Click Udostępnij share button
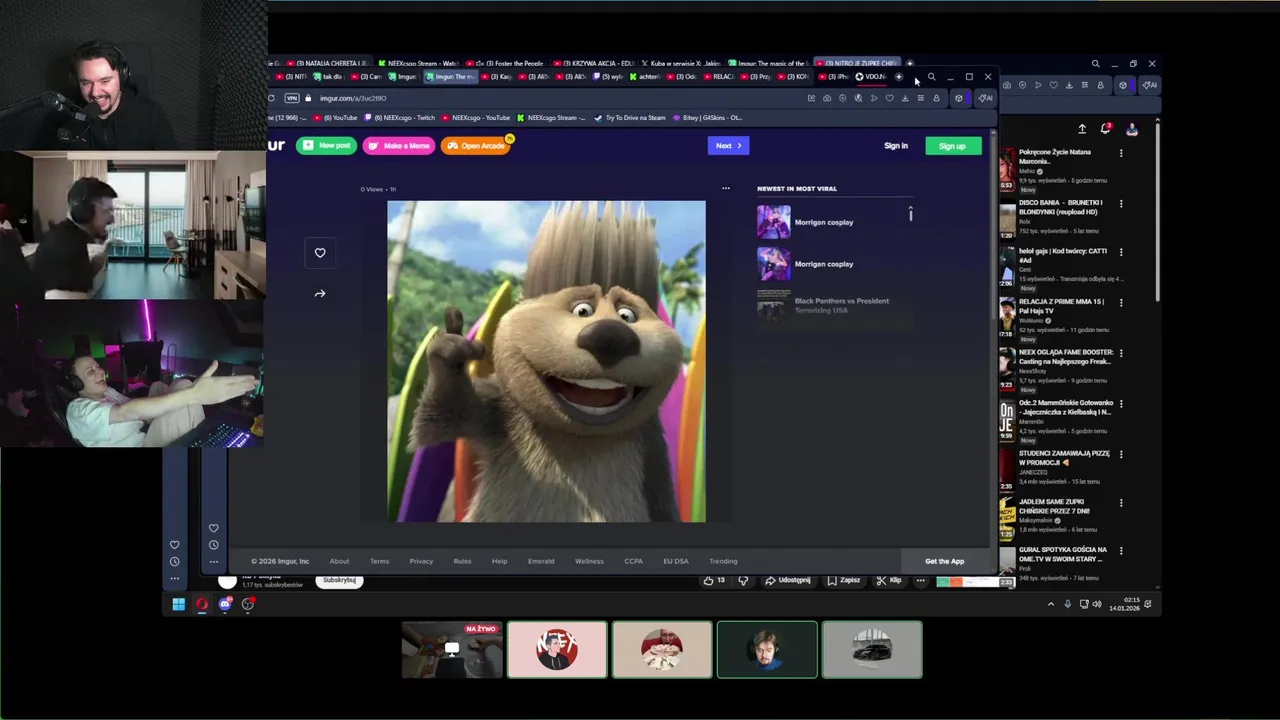The height and width of the screenshot is (720, 1280). 788,581
